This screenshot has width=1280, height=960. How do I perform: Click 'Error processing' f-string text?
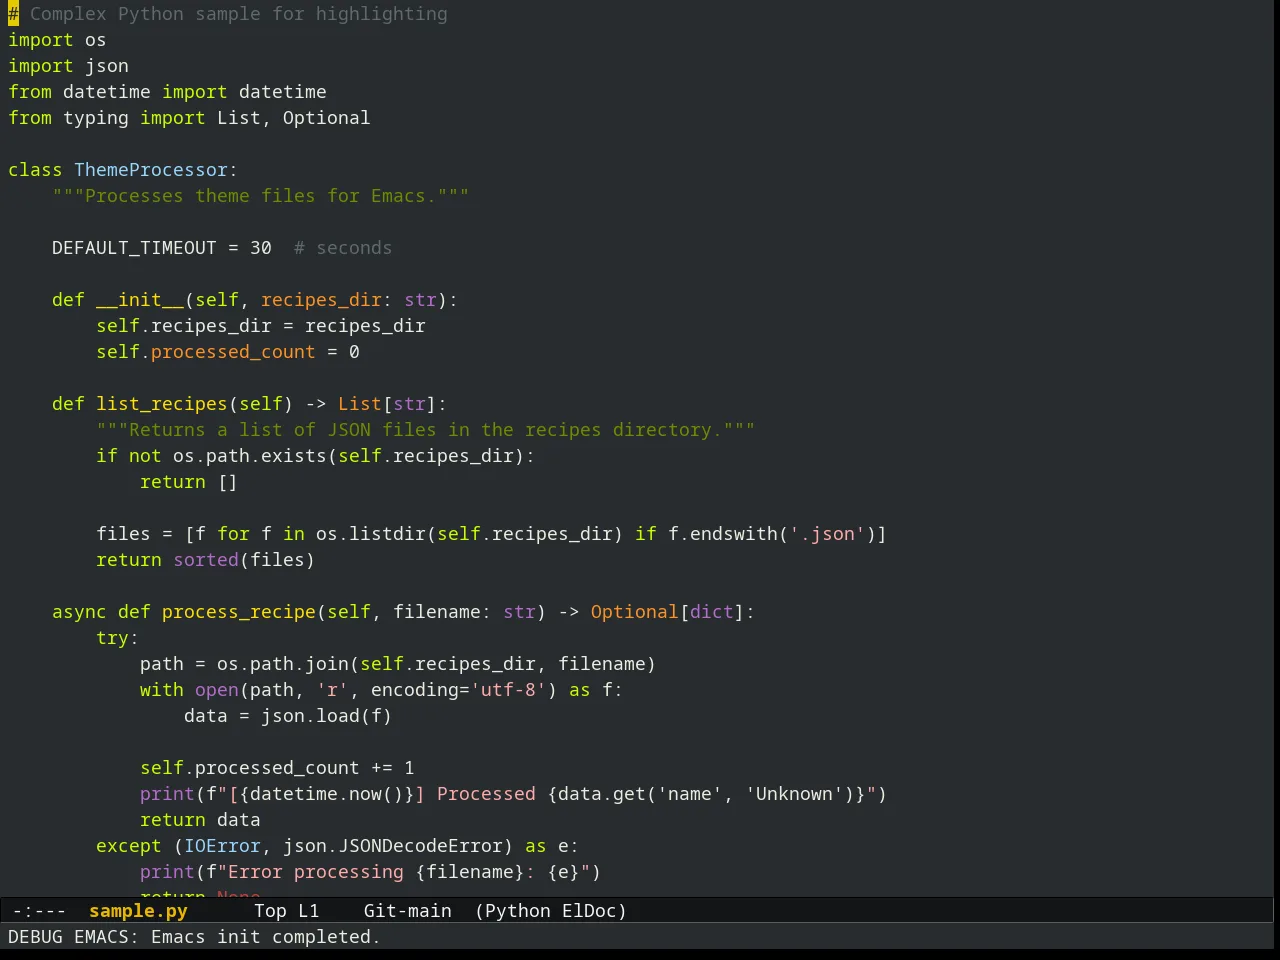(x=315, y=872)
